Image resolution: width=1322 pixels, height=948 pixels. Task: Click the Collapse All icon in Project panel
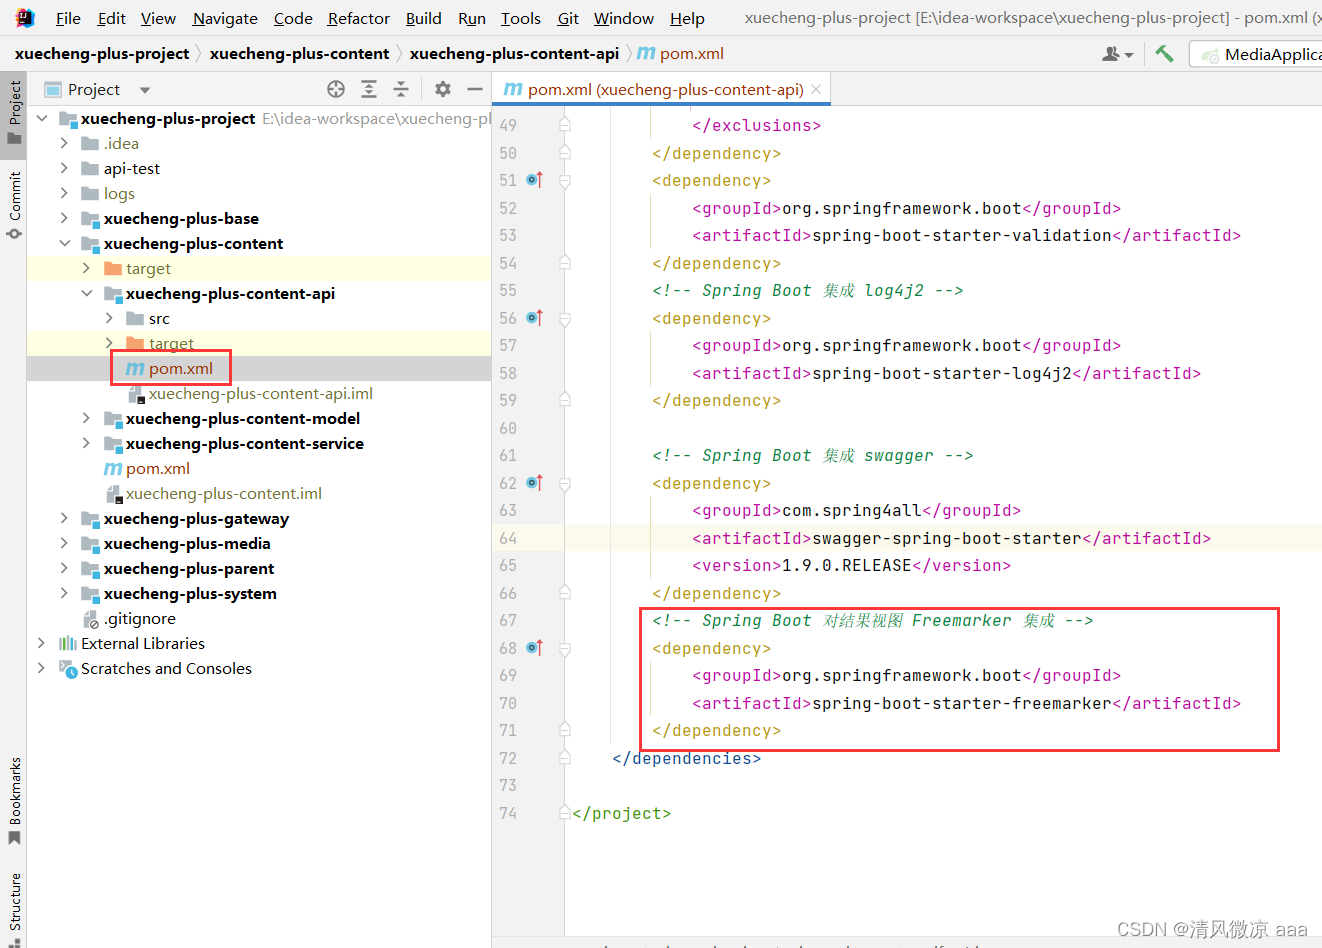[401, 89]
